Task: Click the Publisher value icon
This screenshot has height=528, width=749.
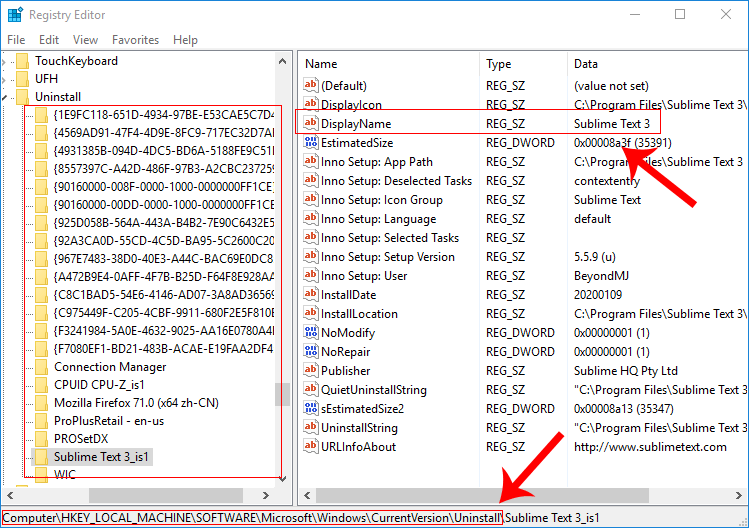Action: tap(310, 370)
